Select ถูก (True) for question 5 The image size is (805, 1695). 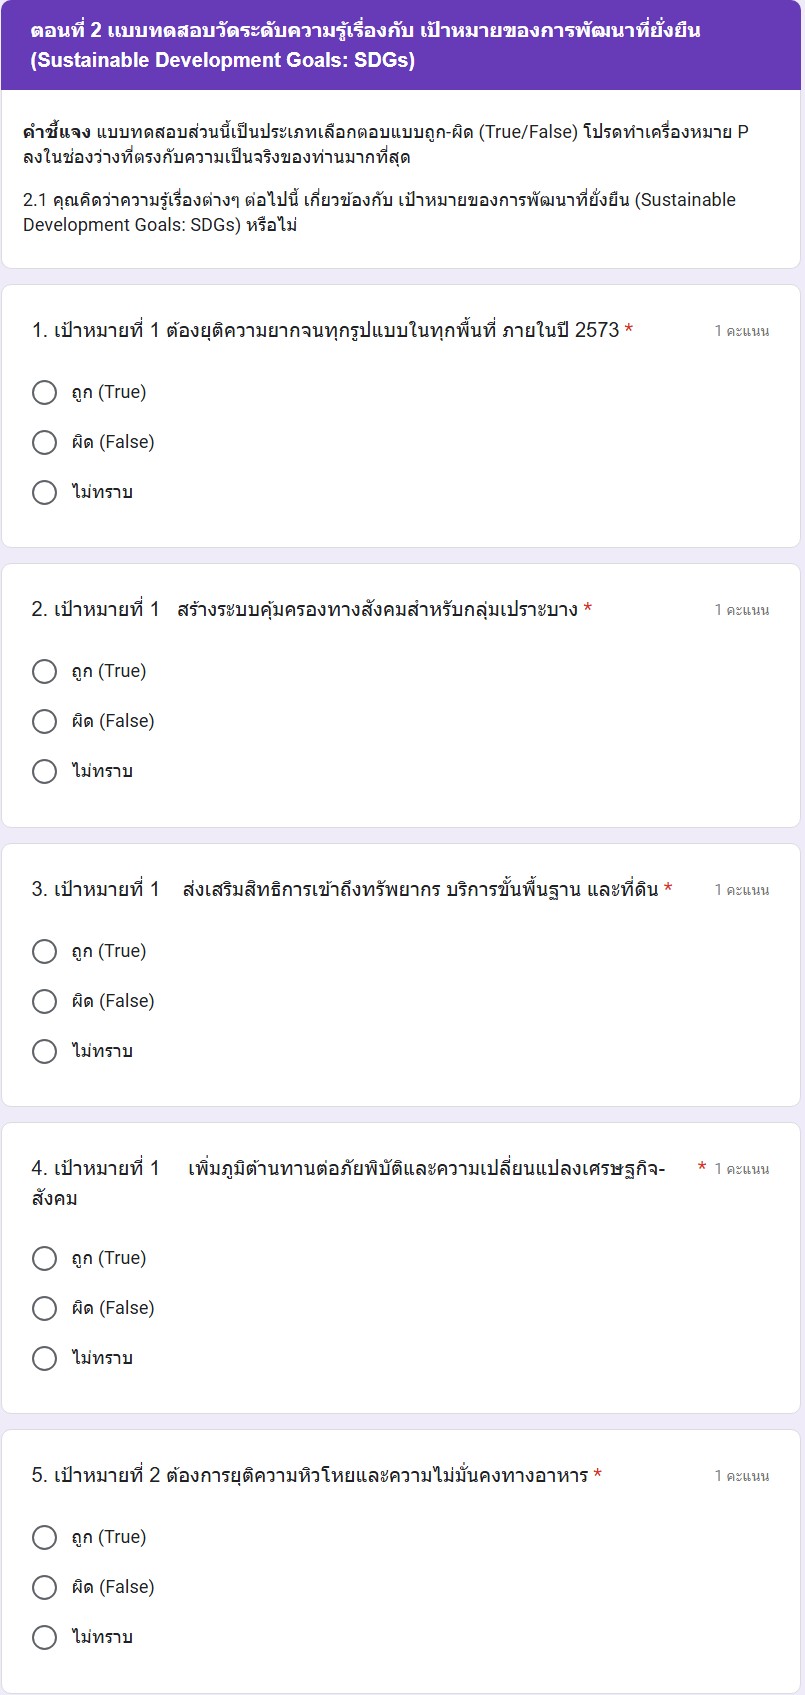44,1537
